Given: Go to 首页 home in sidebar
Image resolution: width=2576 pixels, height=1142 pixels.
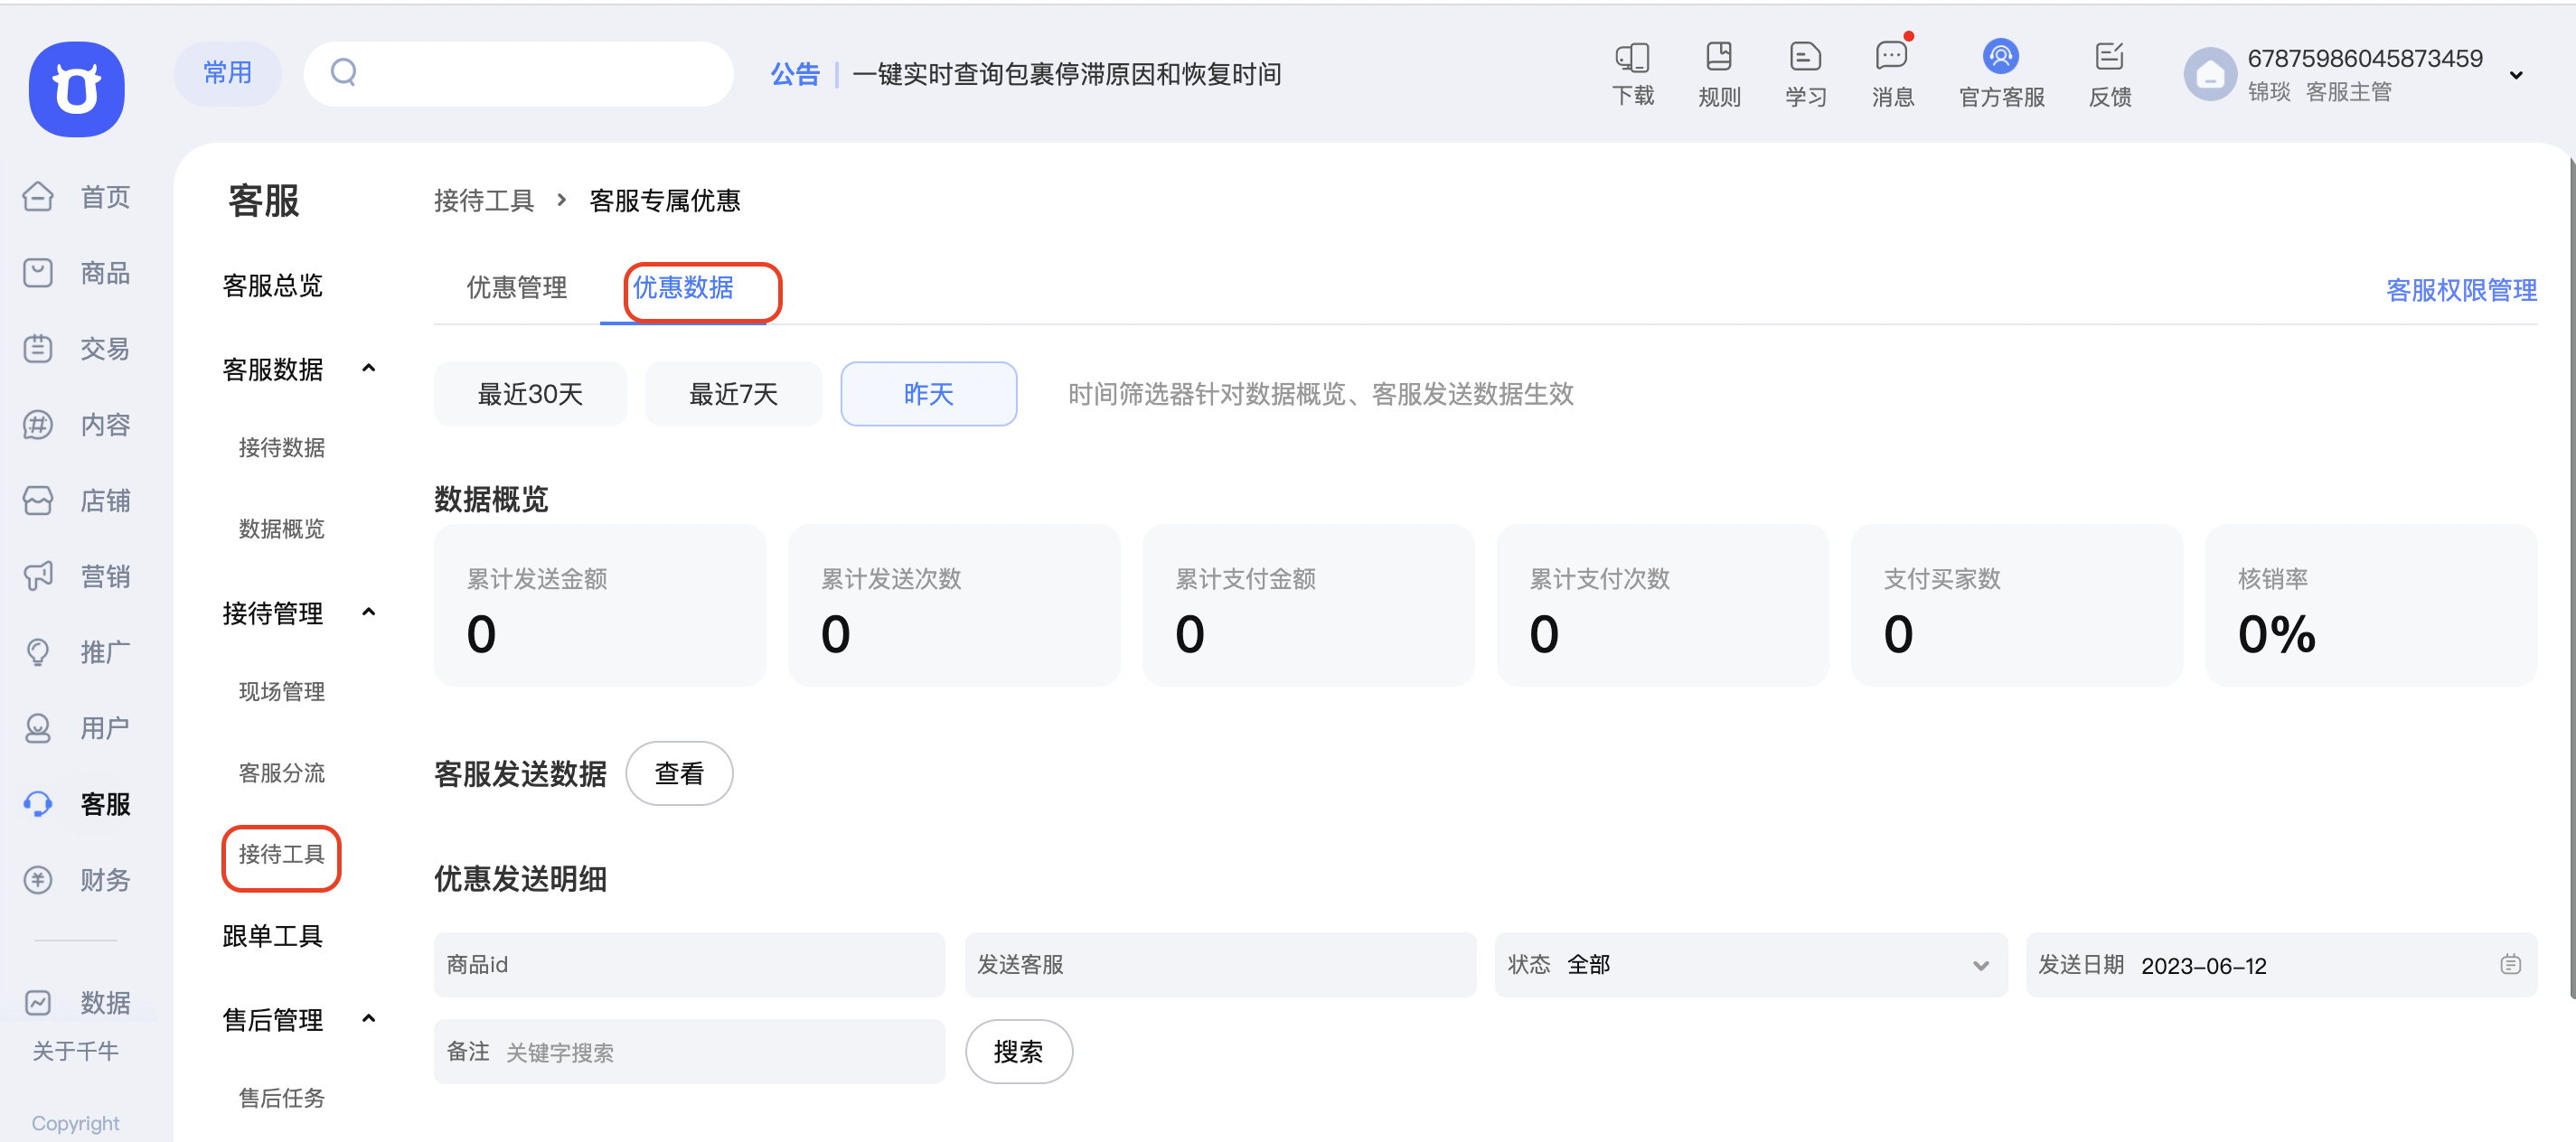Looking at the screenshot, I should (77, 197).
